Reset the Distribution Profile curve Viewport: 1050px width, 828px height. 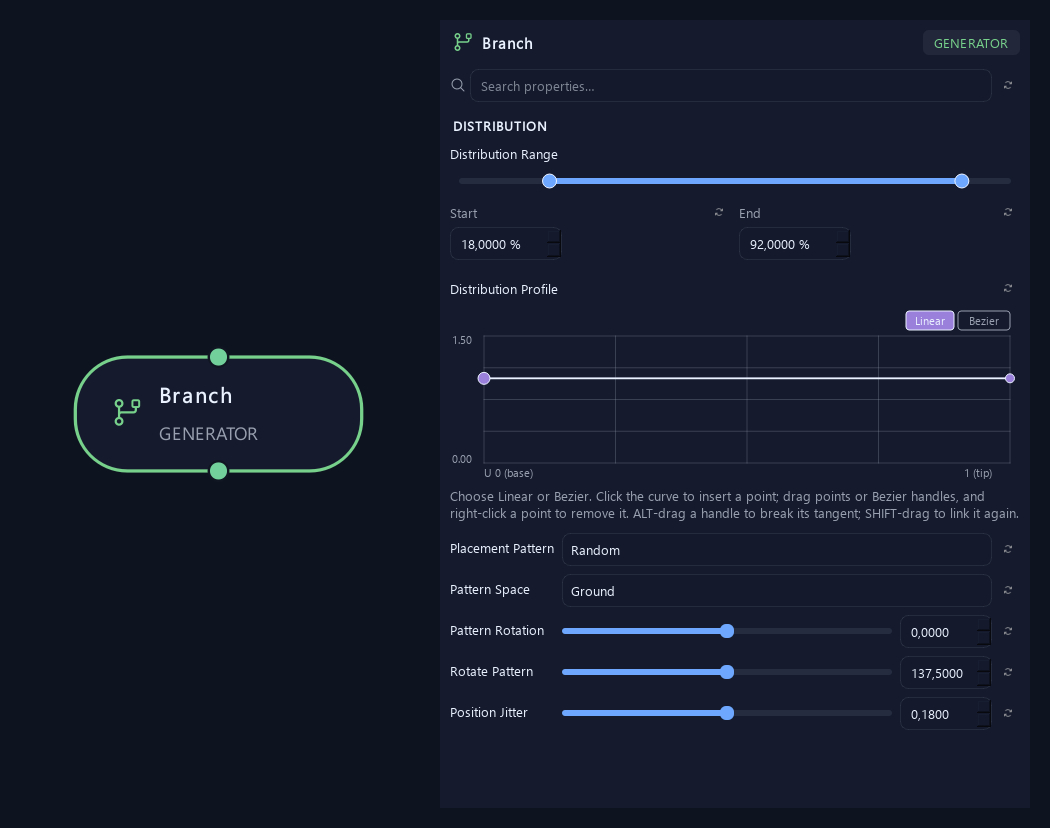coord(1008,288)
